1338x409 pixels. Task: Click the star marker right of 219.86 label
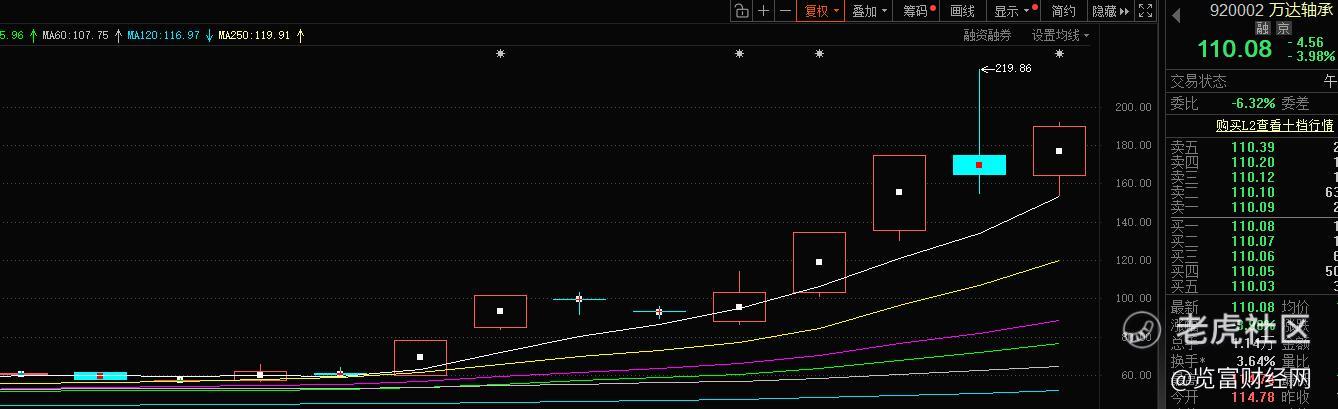1059,54
